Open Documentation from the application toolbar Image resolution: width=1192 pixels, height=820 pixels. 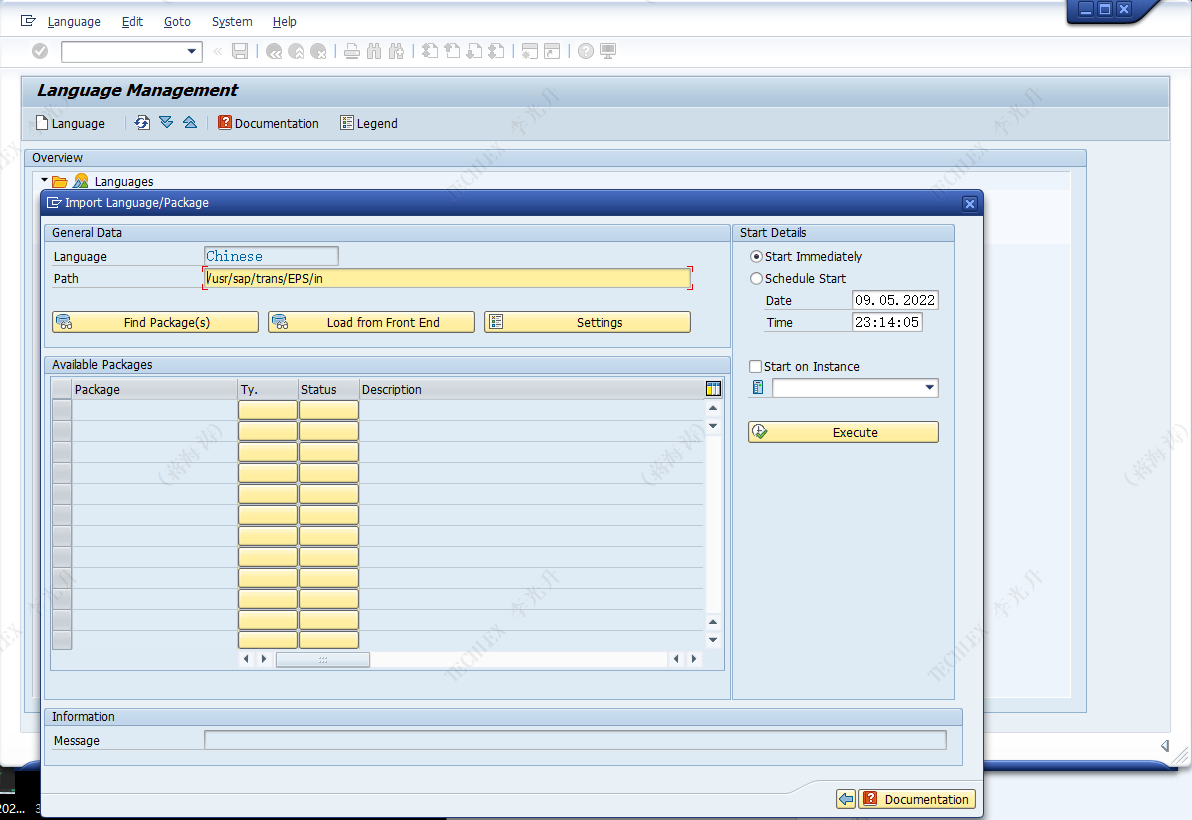click(268, 123)
